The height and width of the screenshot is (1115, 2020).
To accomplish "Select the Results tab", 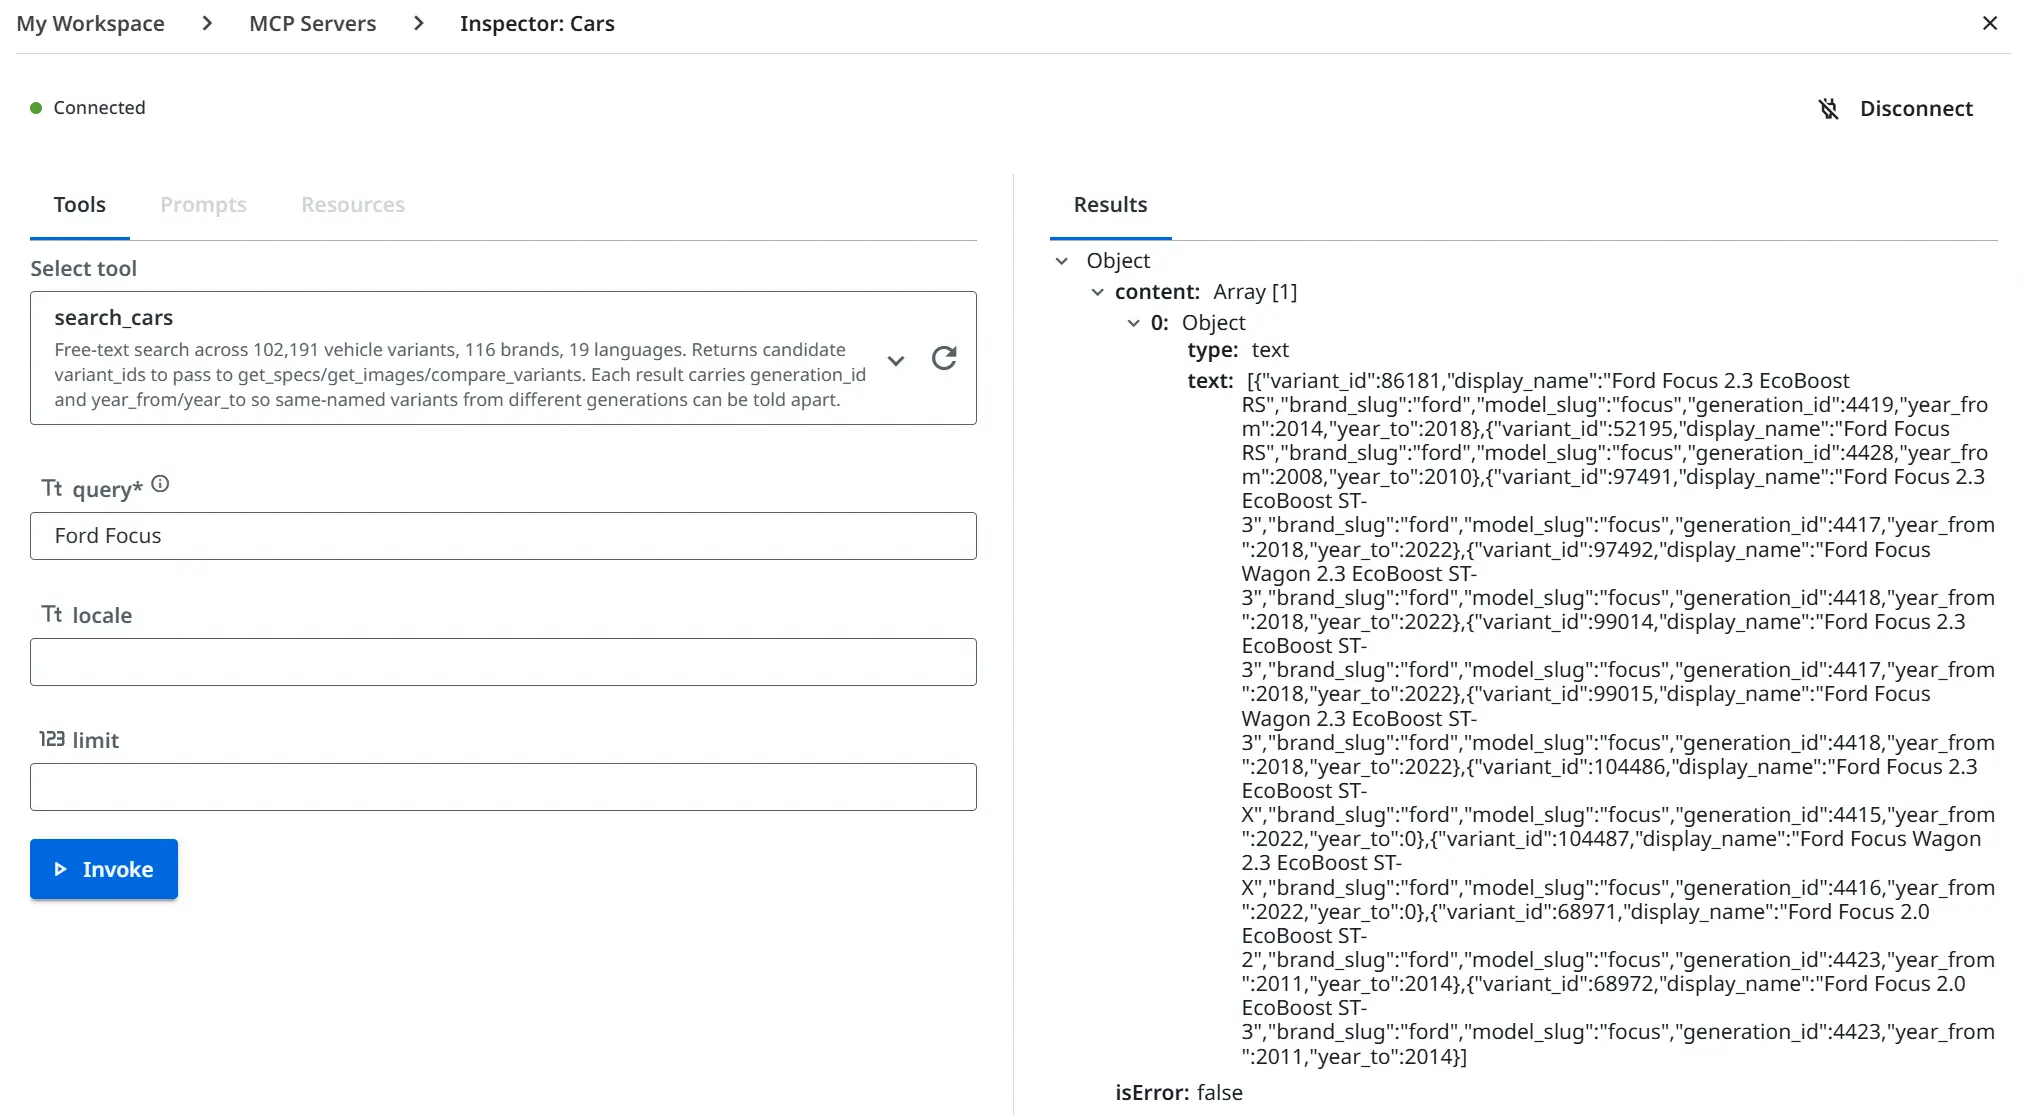I will coord(1110,205).
